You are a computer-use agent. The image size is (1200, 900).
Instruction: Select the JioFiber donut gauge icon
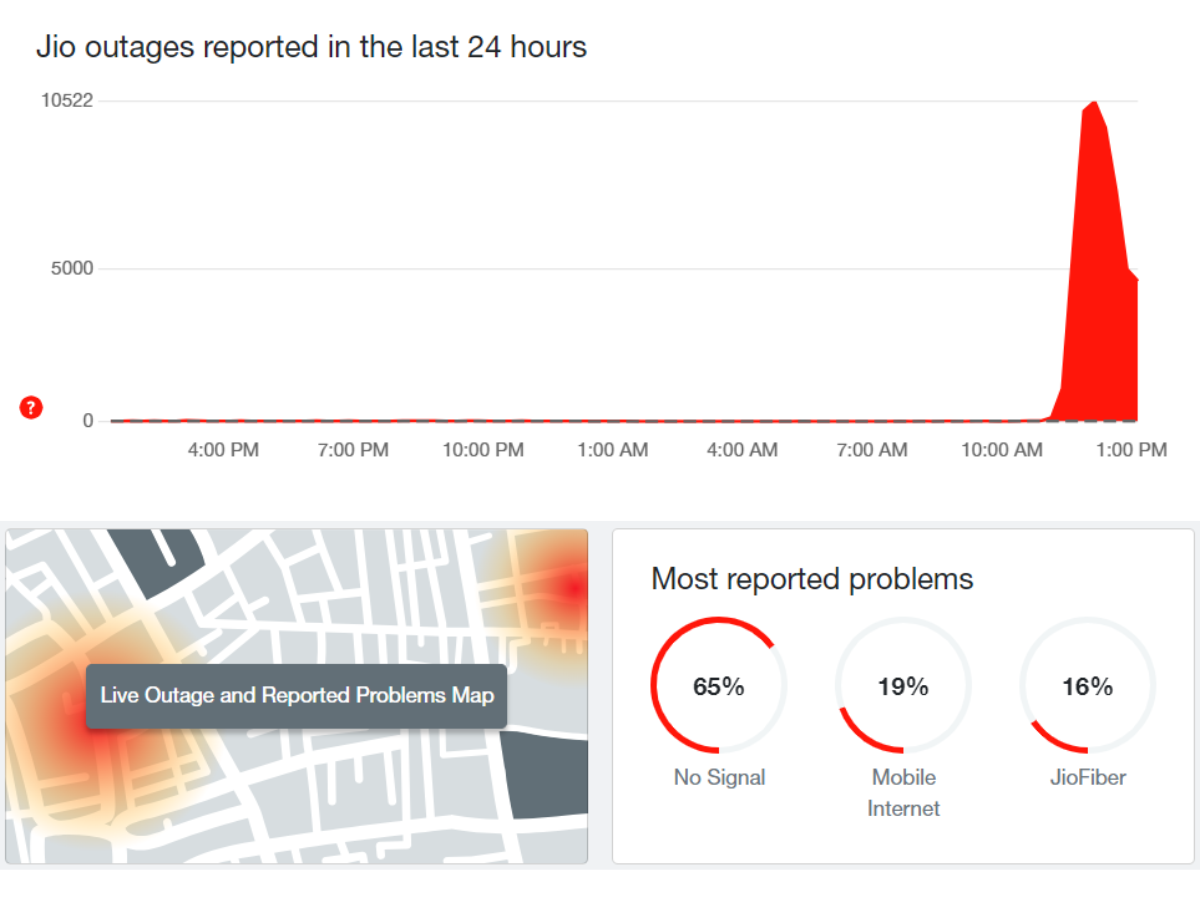1087,686
